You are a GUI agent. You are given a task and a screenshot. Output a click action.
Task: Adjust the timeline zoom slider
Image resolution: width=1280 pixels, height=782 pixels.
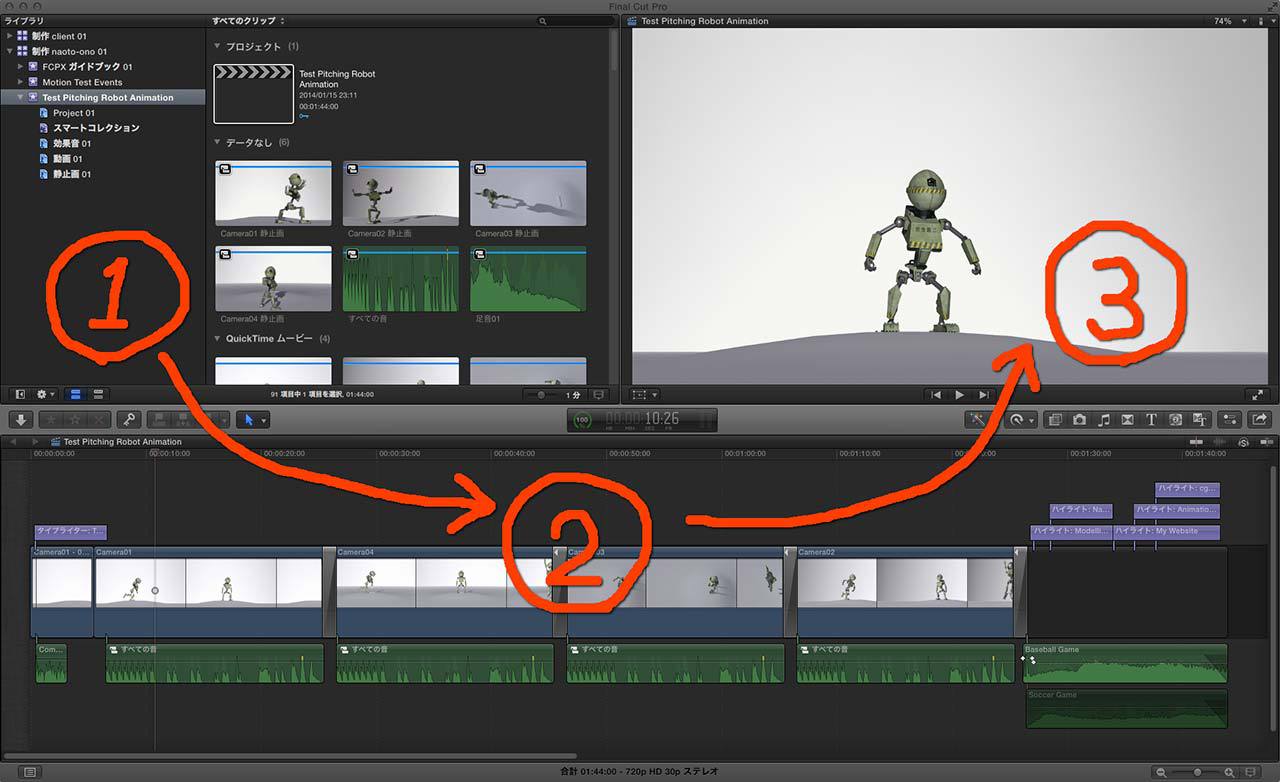click(1199, 772)
